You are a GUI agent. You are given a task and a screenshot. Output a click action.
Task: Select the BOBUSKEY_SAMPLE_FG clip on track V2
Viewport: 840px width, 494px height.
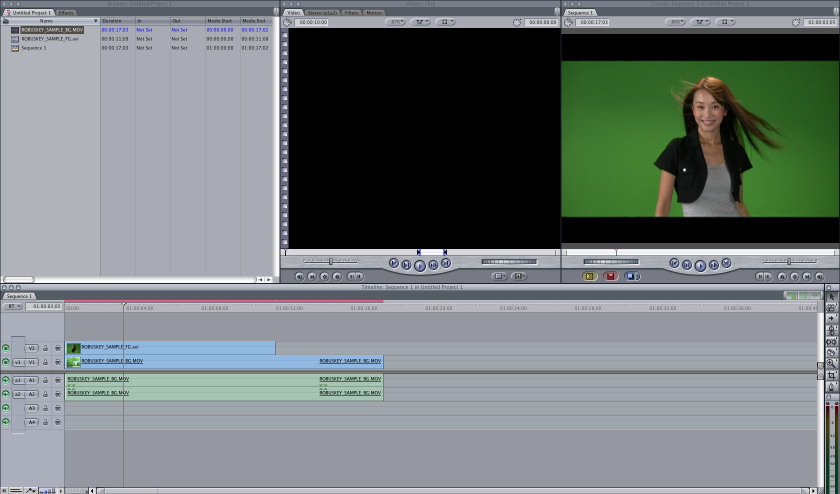[170, 348]
